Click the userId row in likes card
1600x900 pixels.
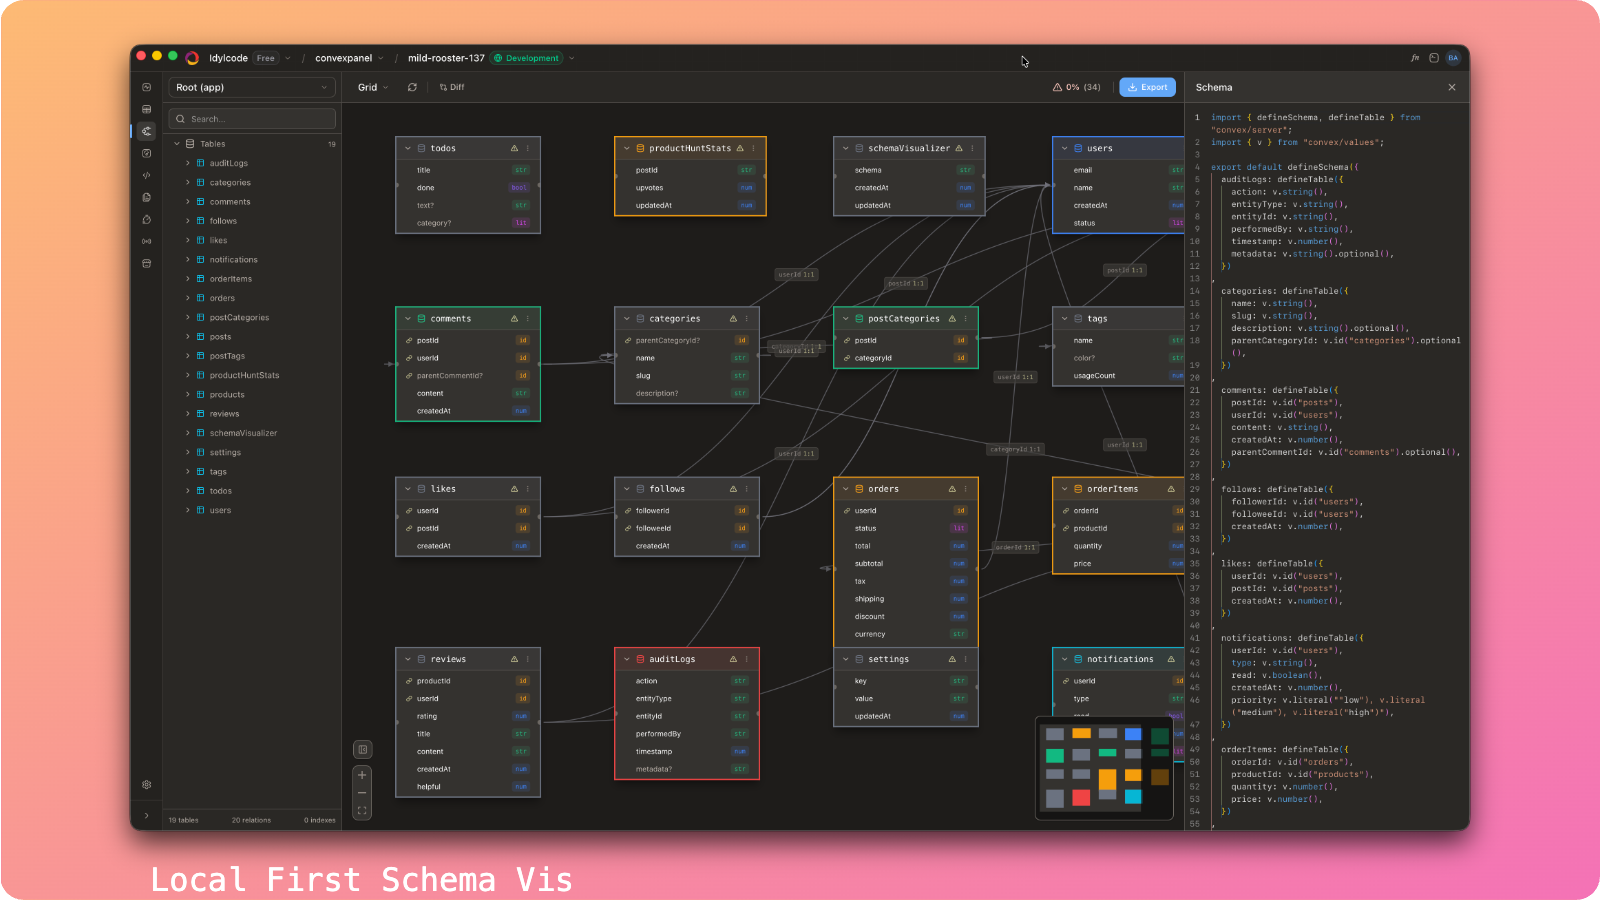468,510
